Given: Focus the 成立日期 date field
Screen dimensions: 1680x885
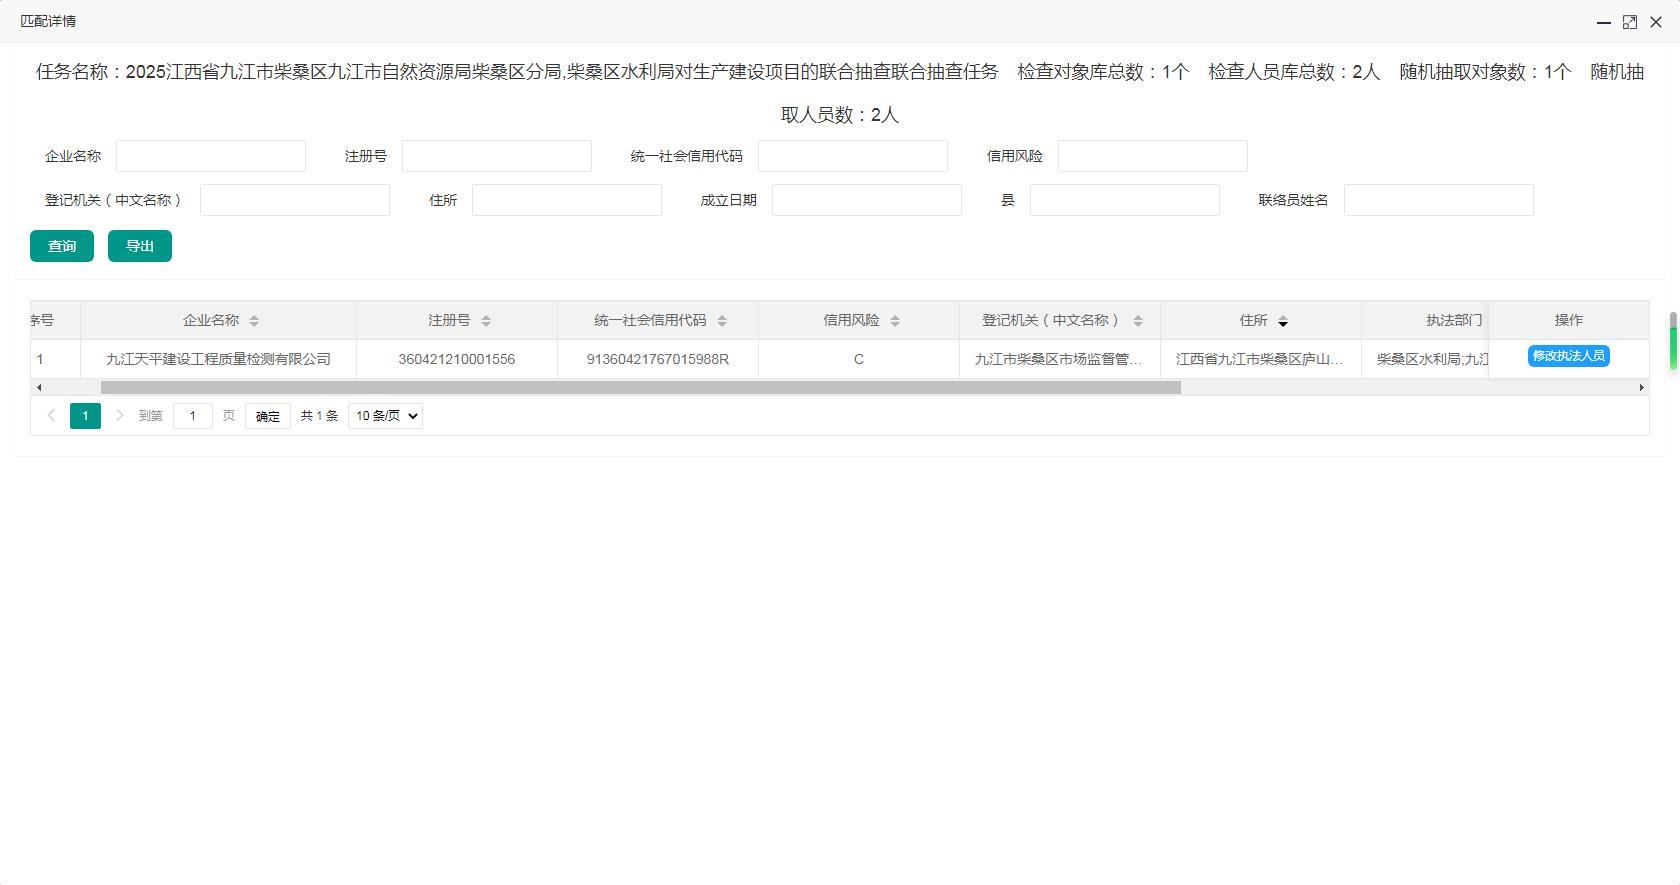Looking at the screenshot, I should tap(866, 200).
